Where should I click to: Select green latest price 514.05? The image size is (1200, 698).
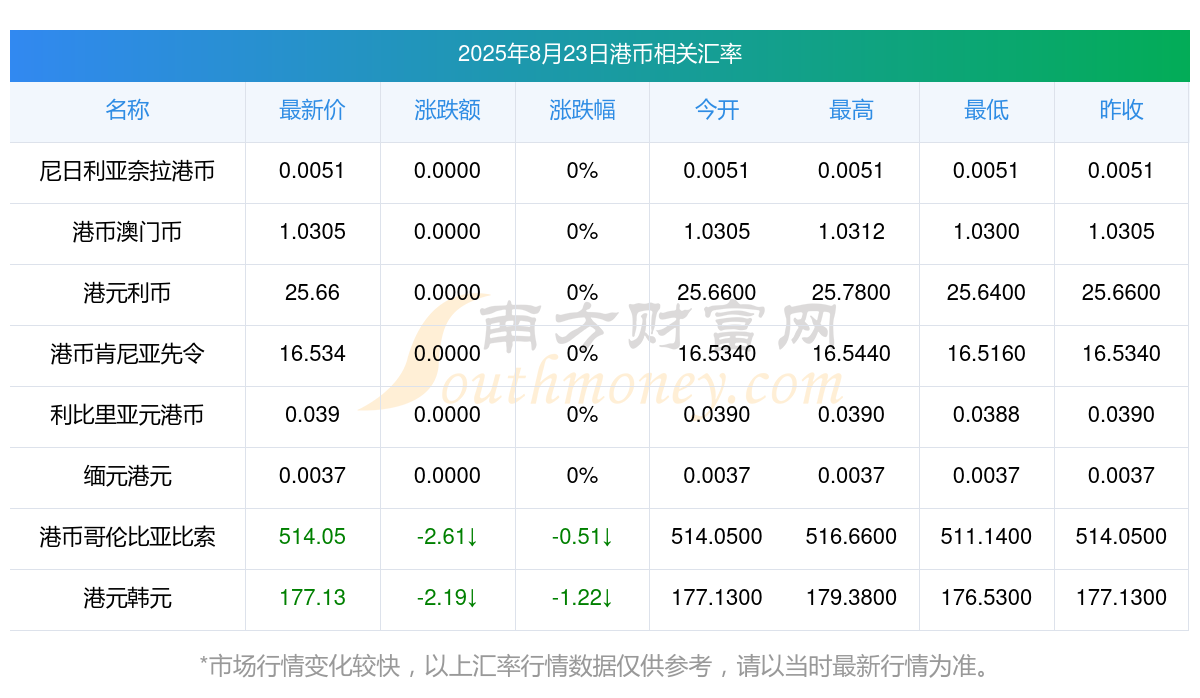coord(312,537)
